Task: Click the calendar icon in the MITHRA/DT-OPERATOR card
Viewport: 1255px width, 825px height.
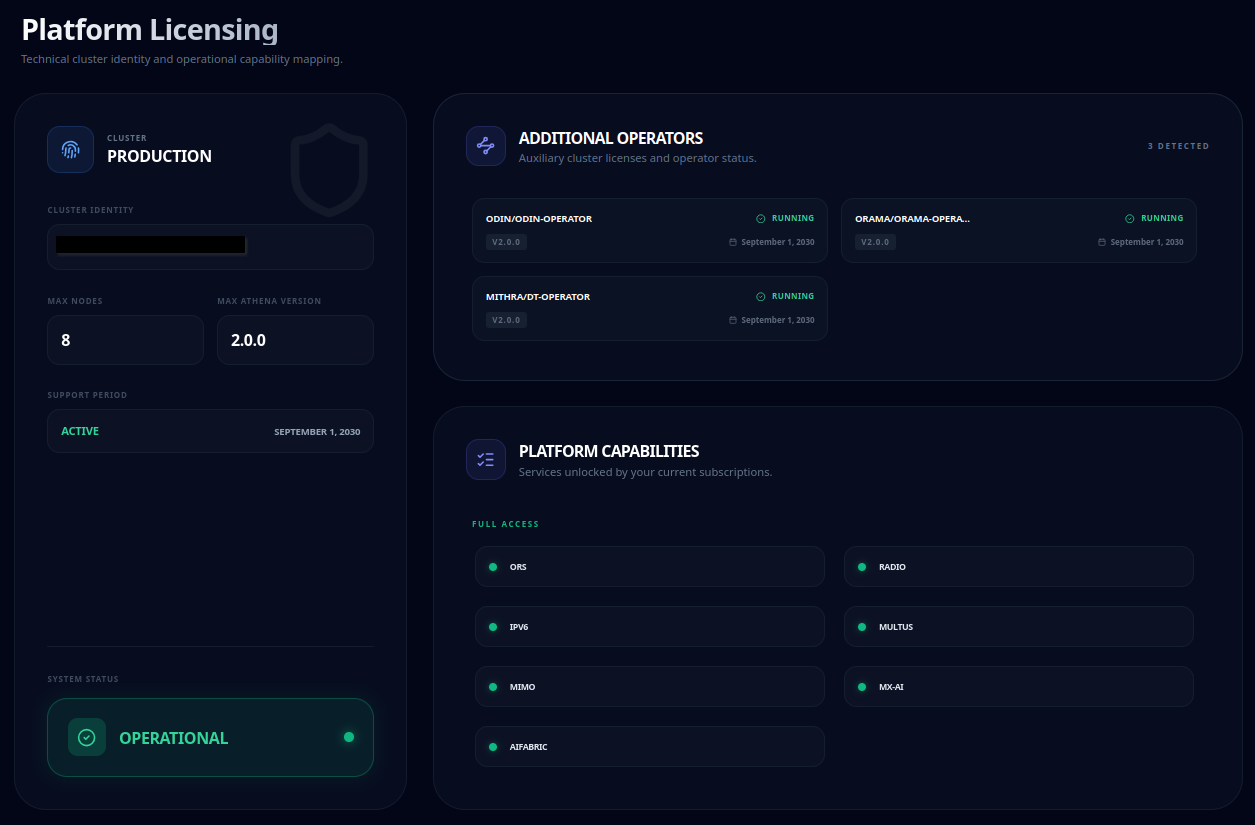Action: pyautogui.click(x=733, y=320)
